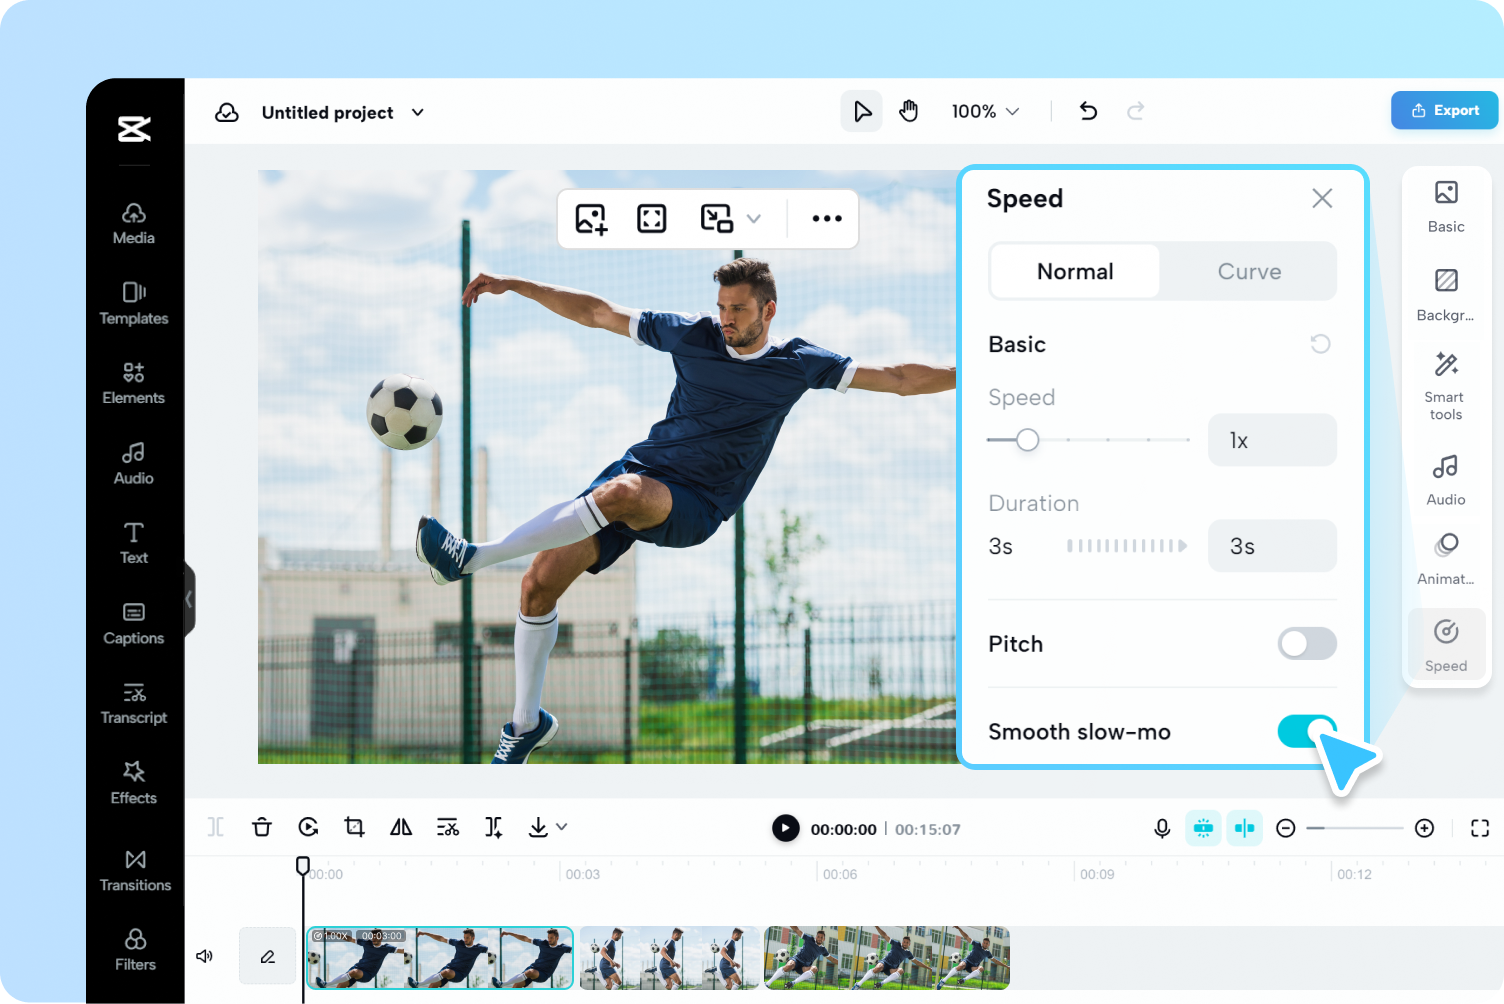The image size is (1504, 1004).
Task: Reset the Basic speed settings
Action: (1321, 344)
